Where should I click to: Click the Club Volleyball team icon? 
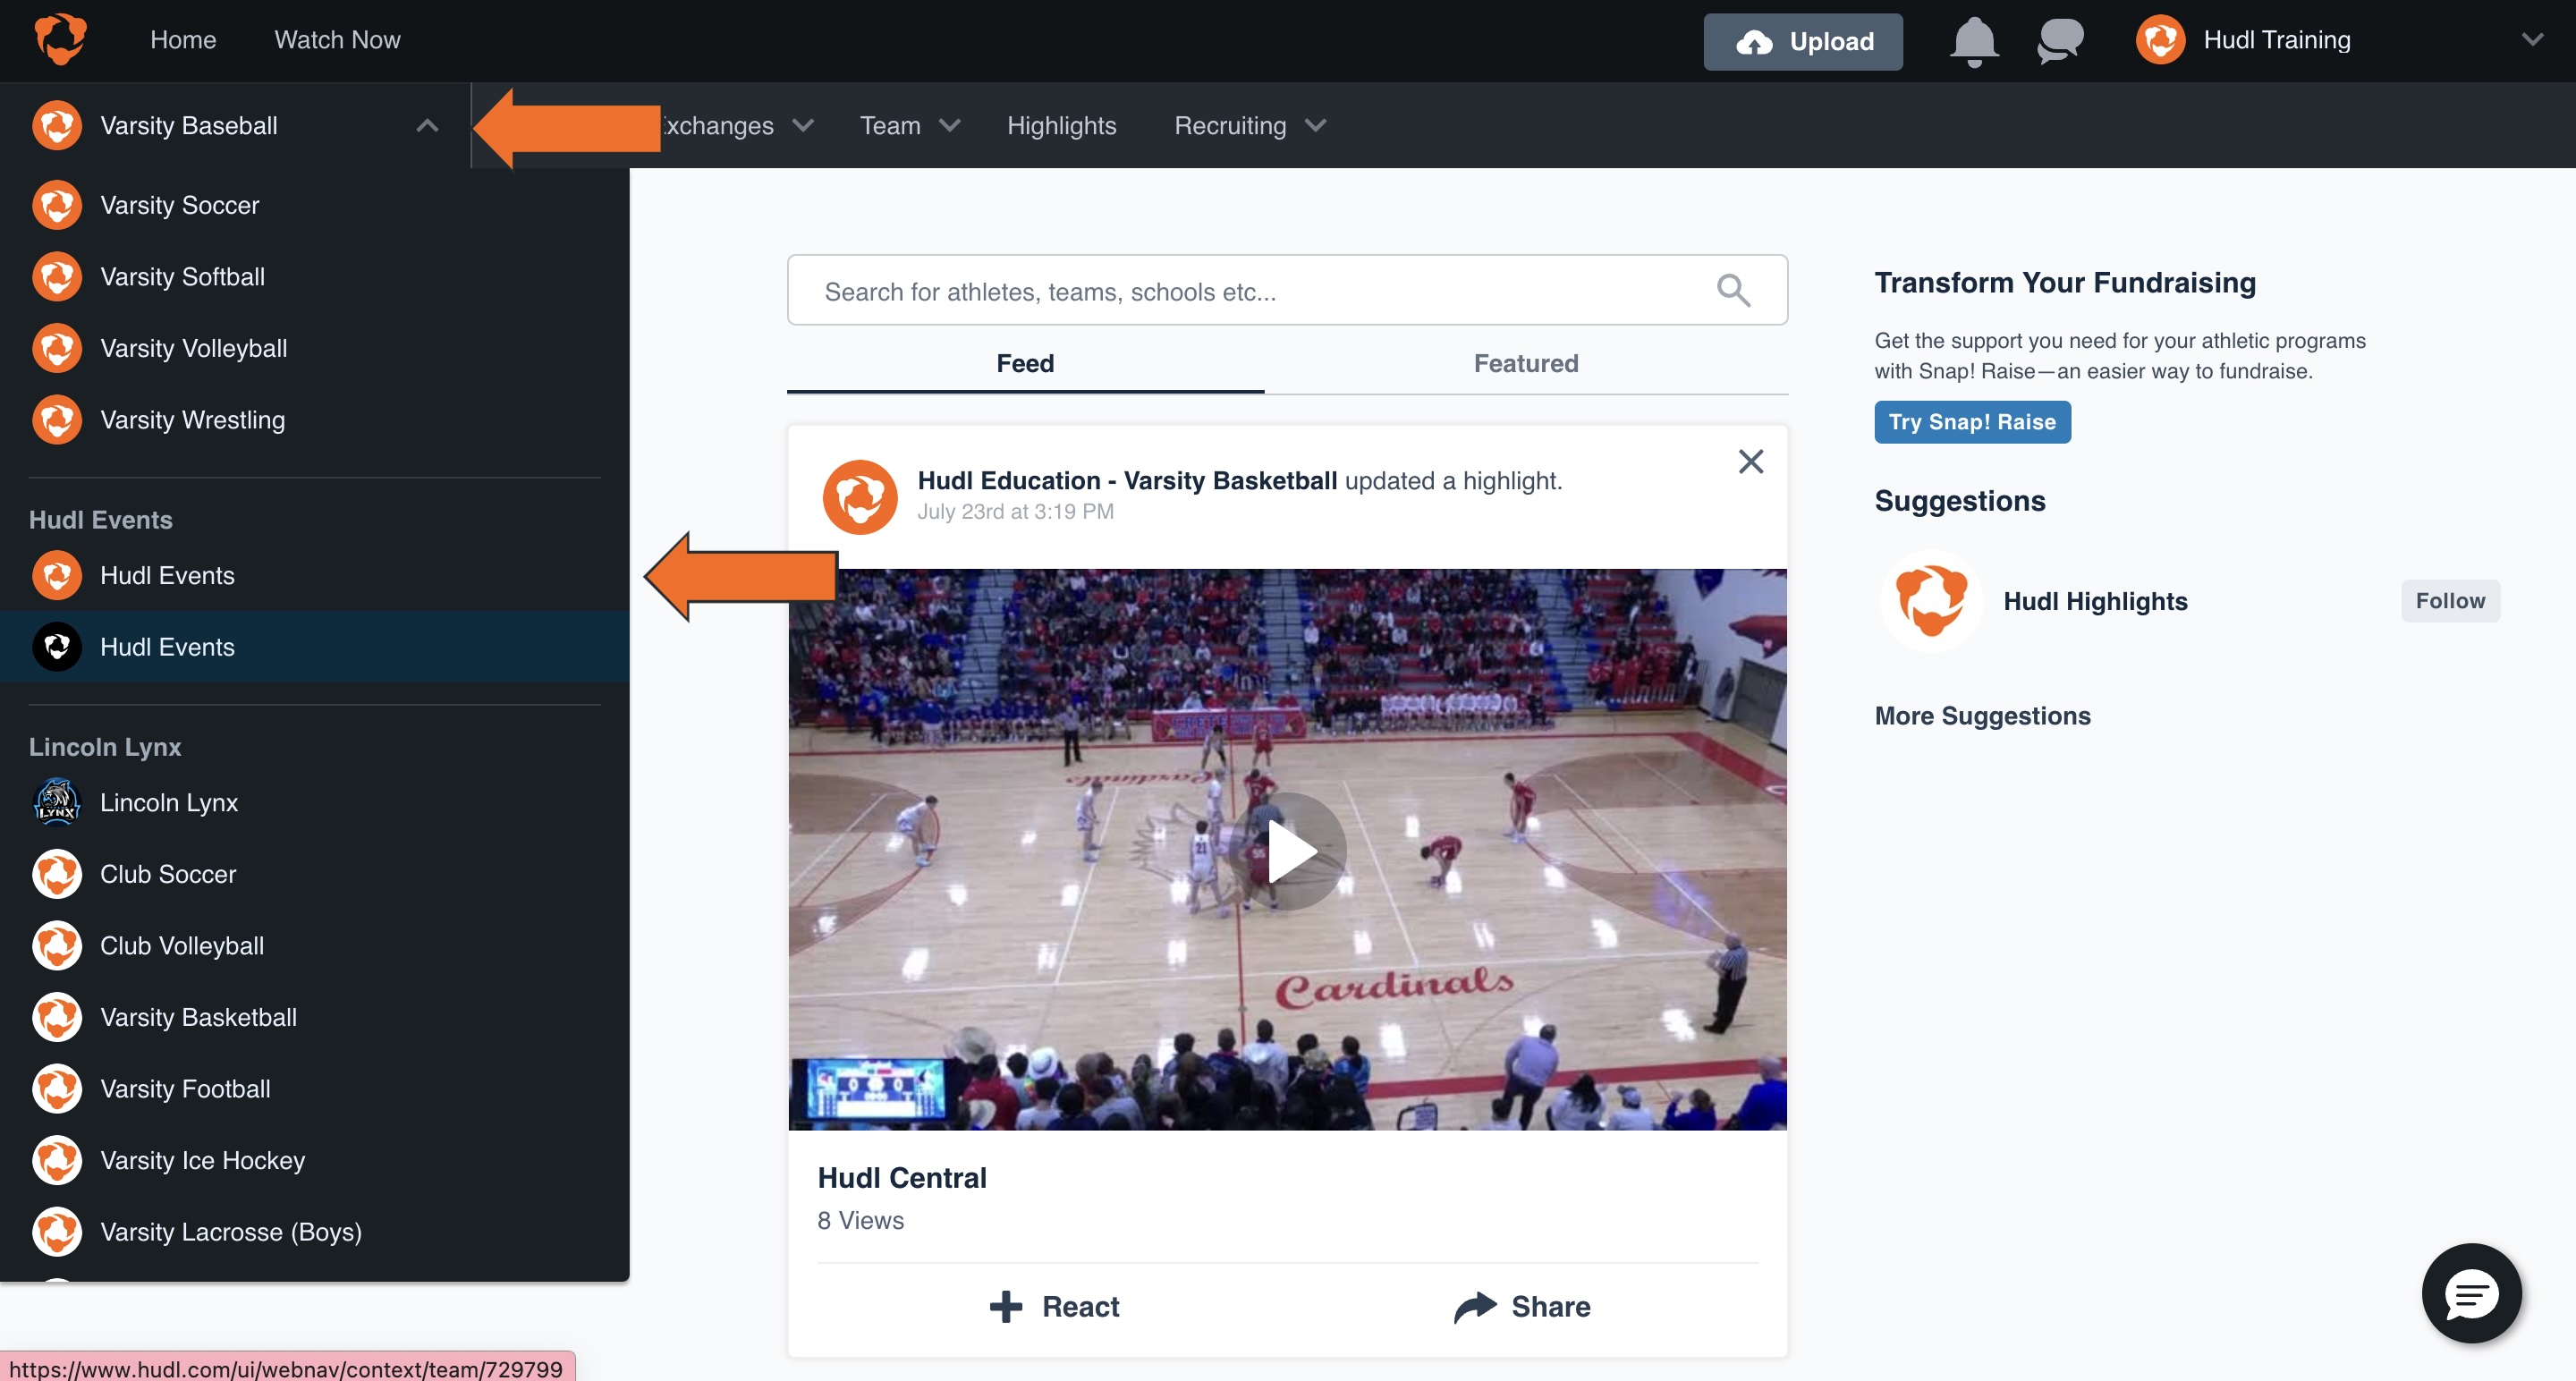tap(57, 946)
